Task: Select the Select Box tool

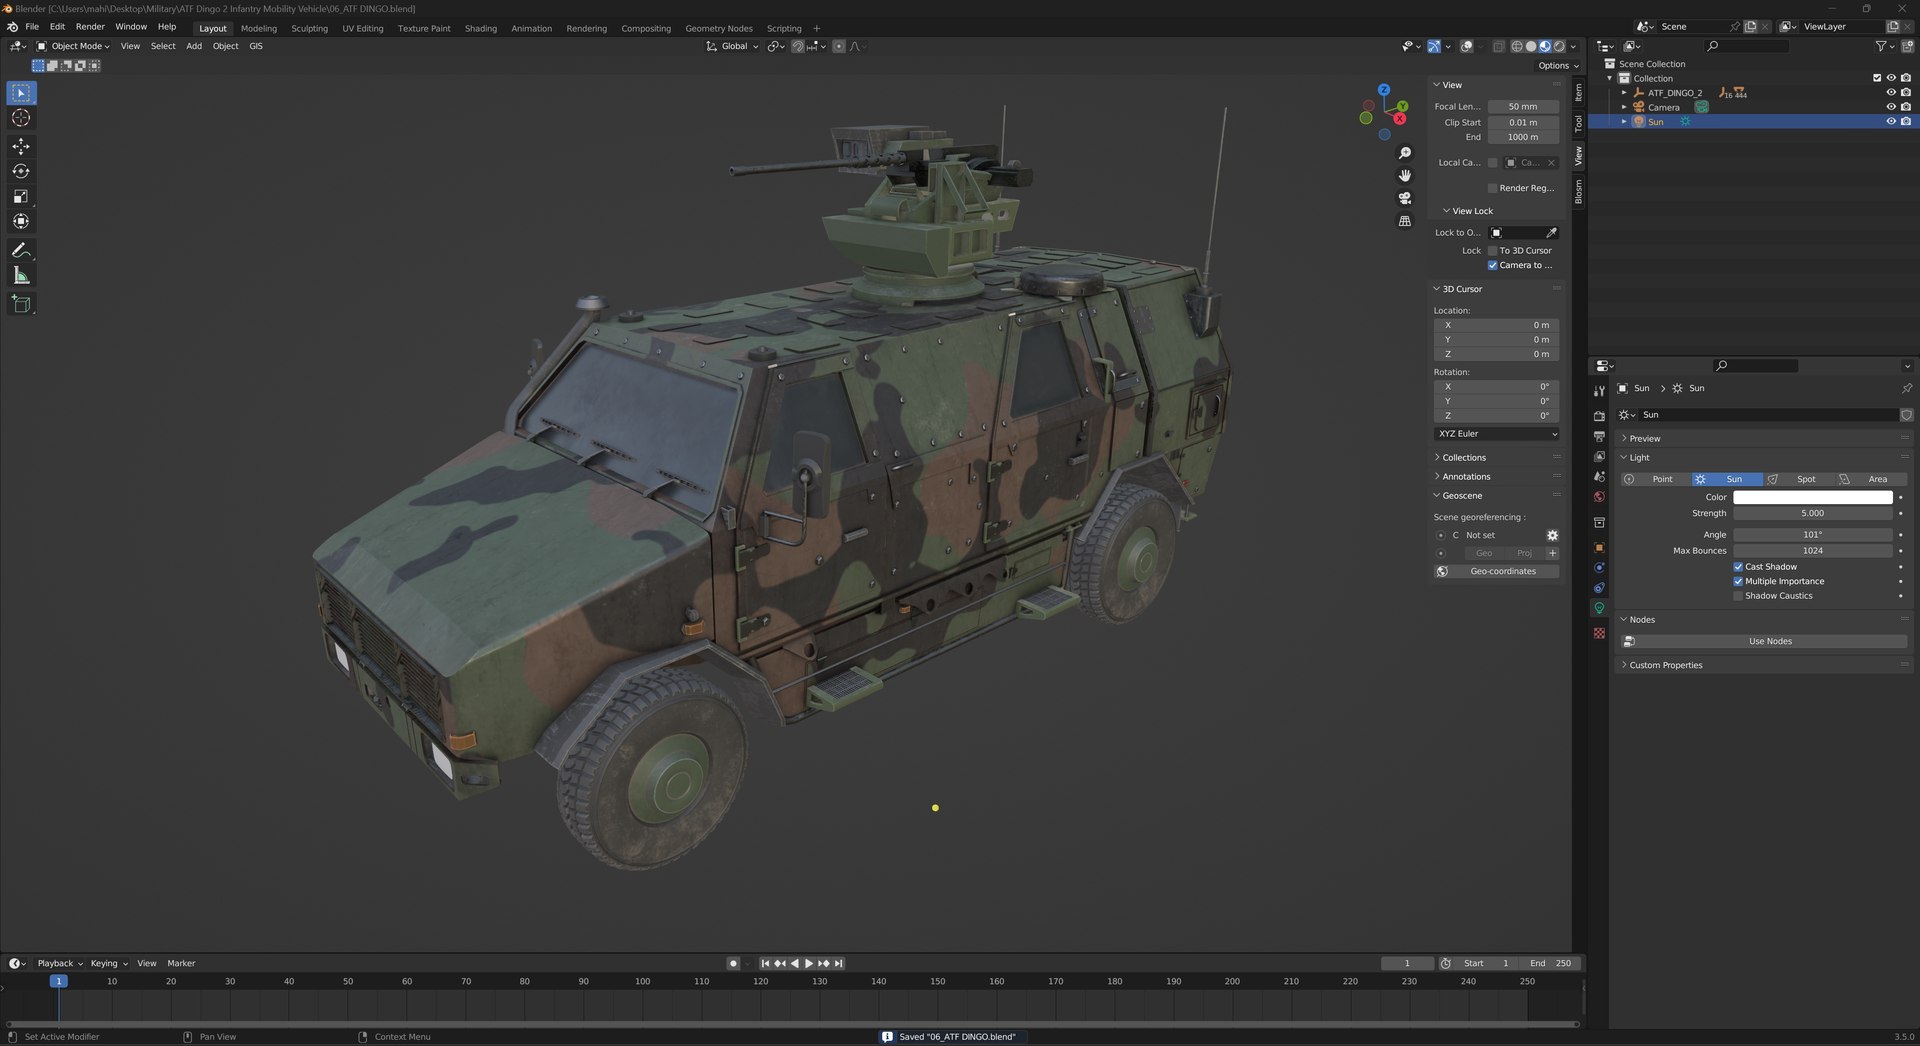Action: click(x=21, y=93)
